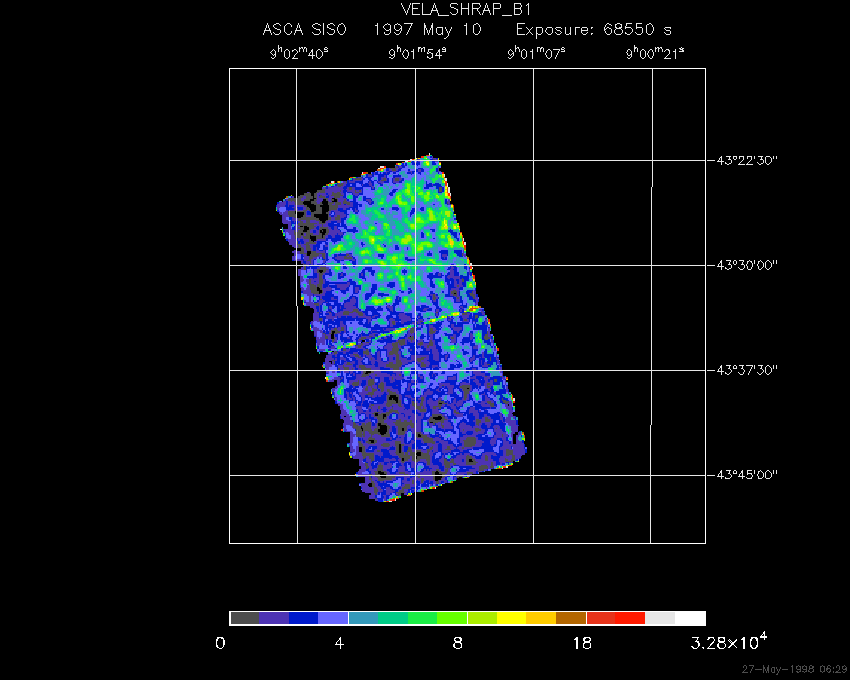Screen dimensions: 850x680
Task: Pick the bright red swatch in colorbar
Action: [x=630, y=618]
